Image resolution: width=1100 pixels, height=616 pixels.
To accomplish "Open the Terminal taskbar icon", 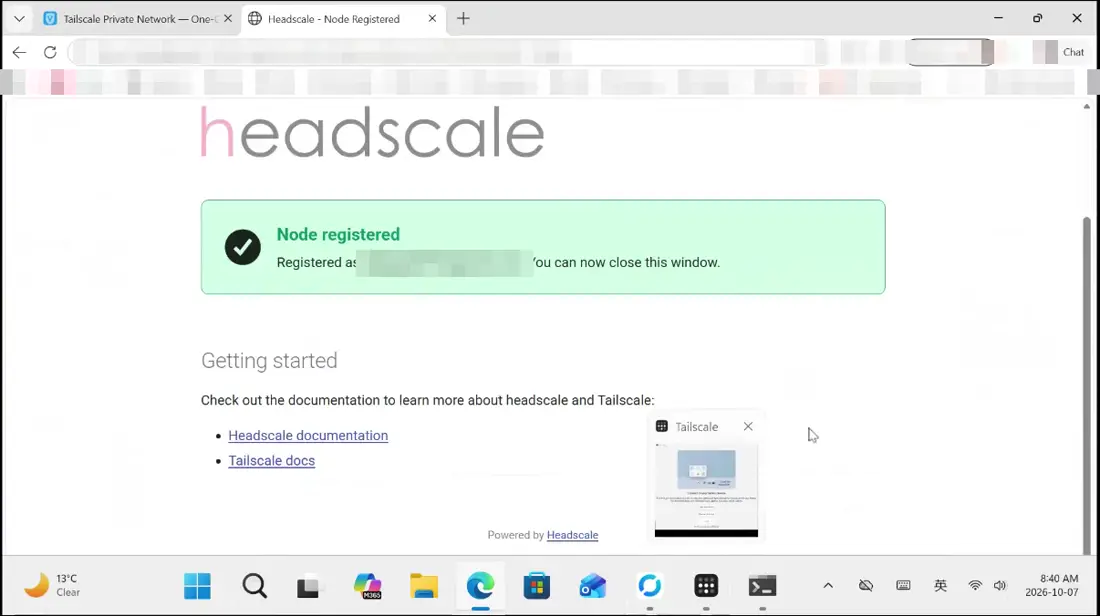I will 763,586.
